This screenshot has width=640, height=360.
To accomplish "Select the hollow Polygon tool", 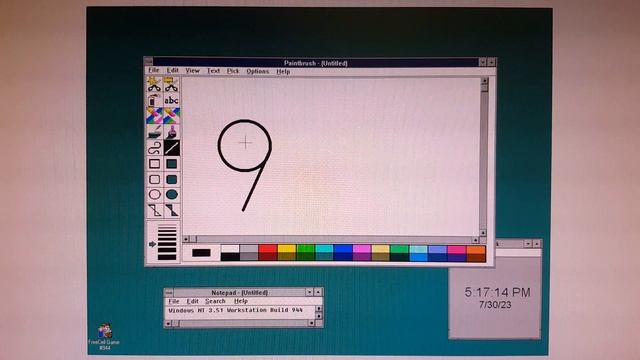I will [154, 210].
